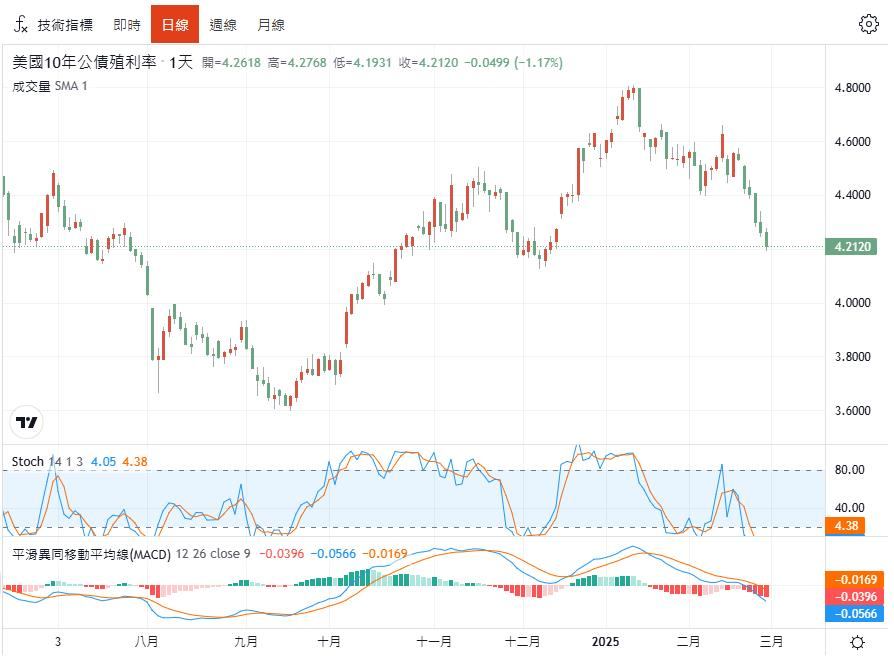Click the TradingView logo badge
The image size is (894, 666).
click(27, 422)
